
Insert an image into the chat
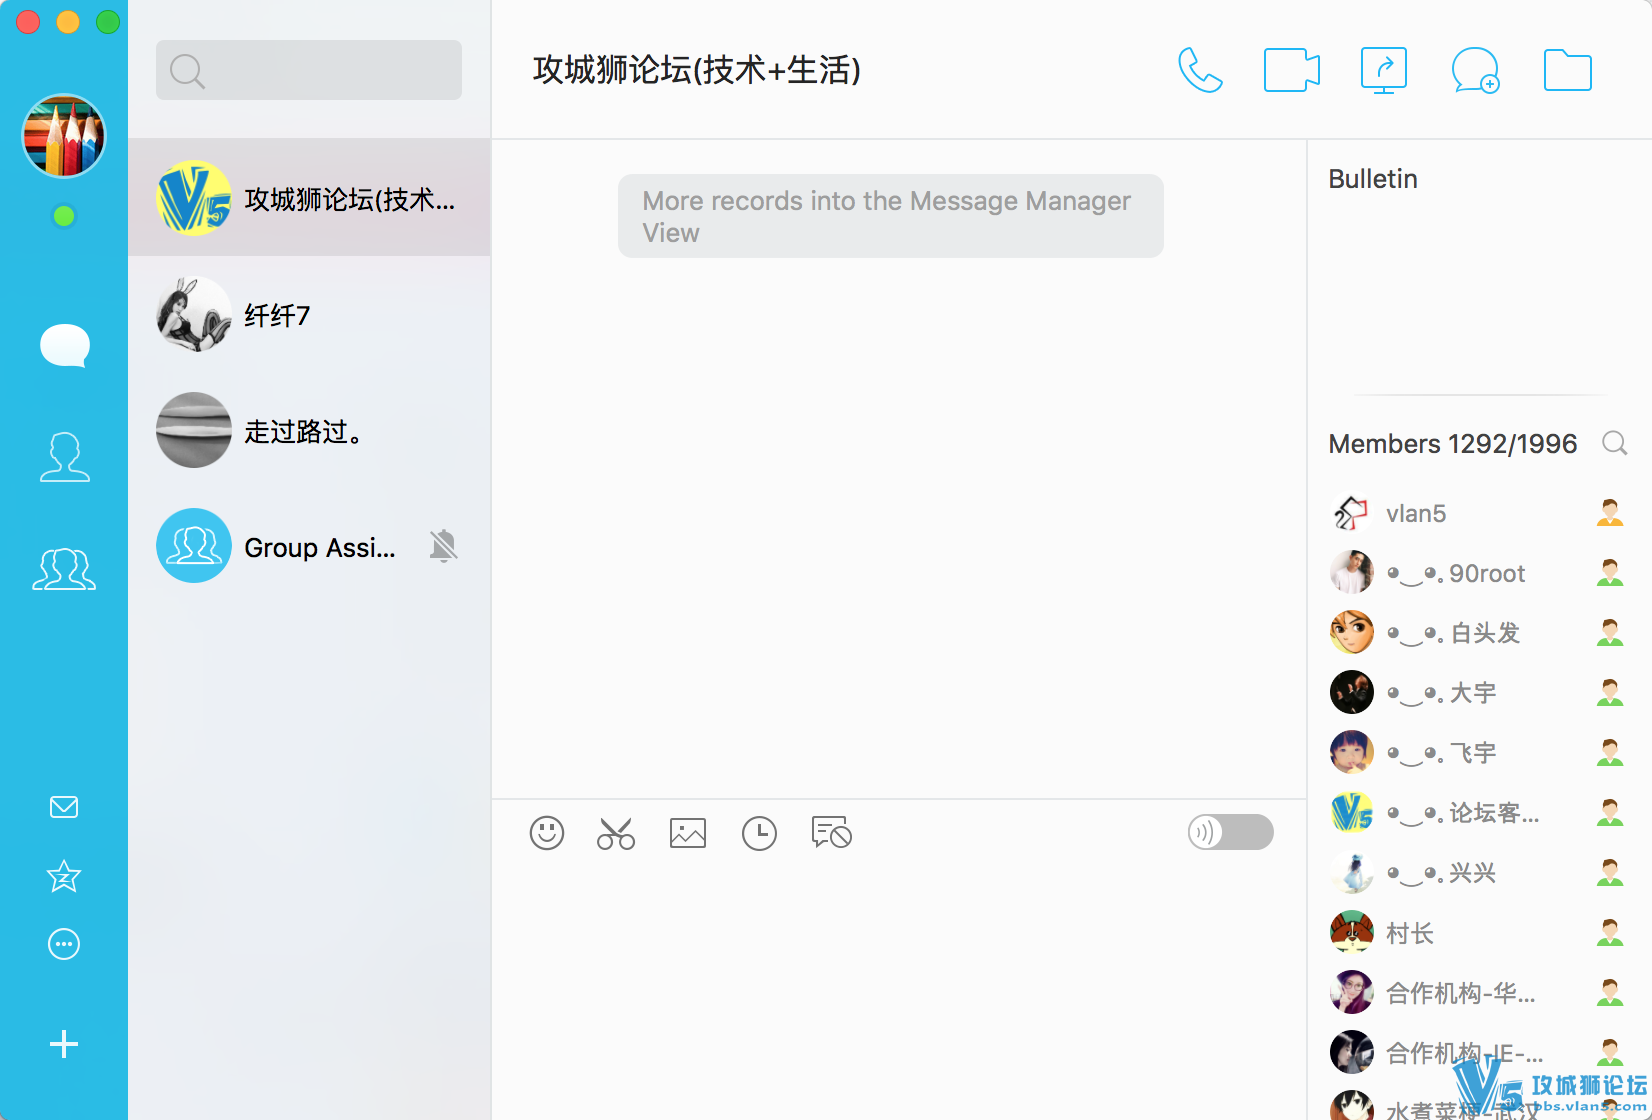tap(688, 833)
